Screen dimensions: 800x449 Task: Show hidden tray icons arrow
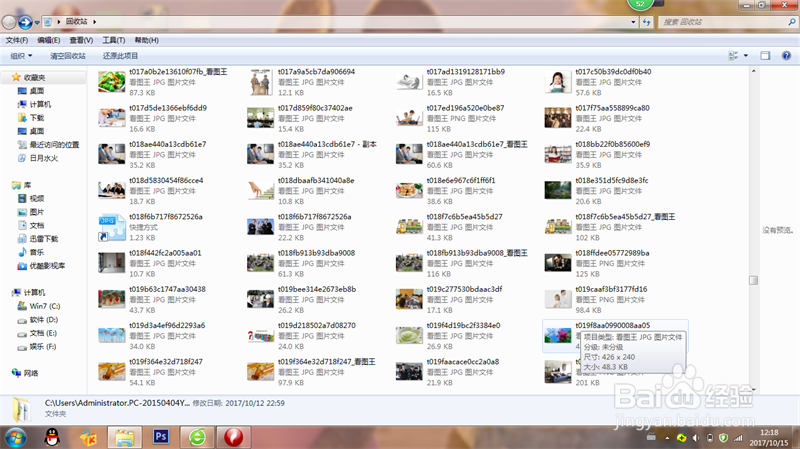667,438
